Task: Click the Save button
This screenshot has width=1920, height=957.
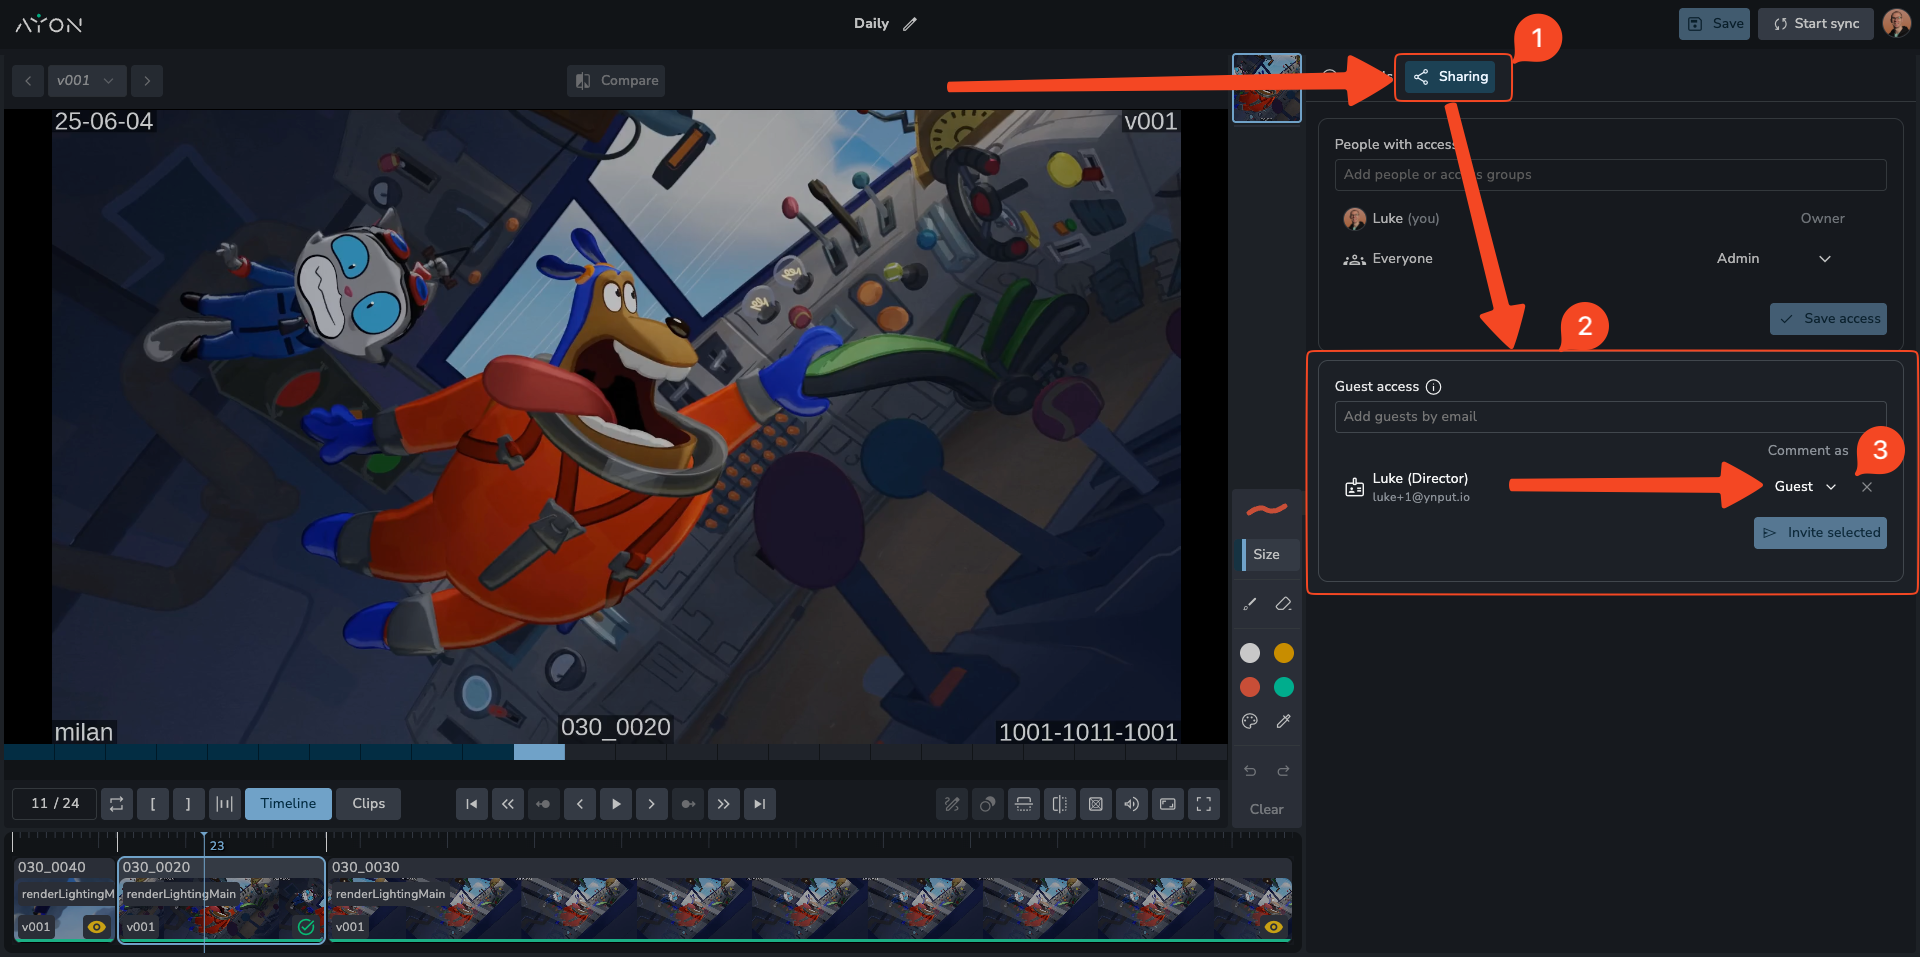Action: [1714, 24]
